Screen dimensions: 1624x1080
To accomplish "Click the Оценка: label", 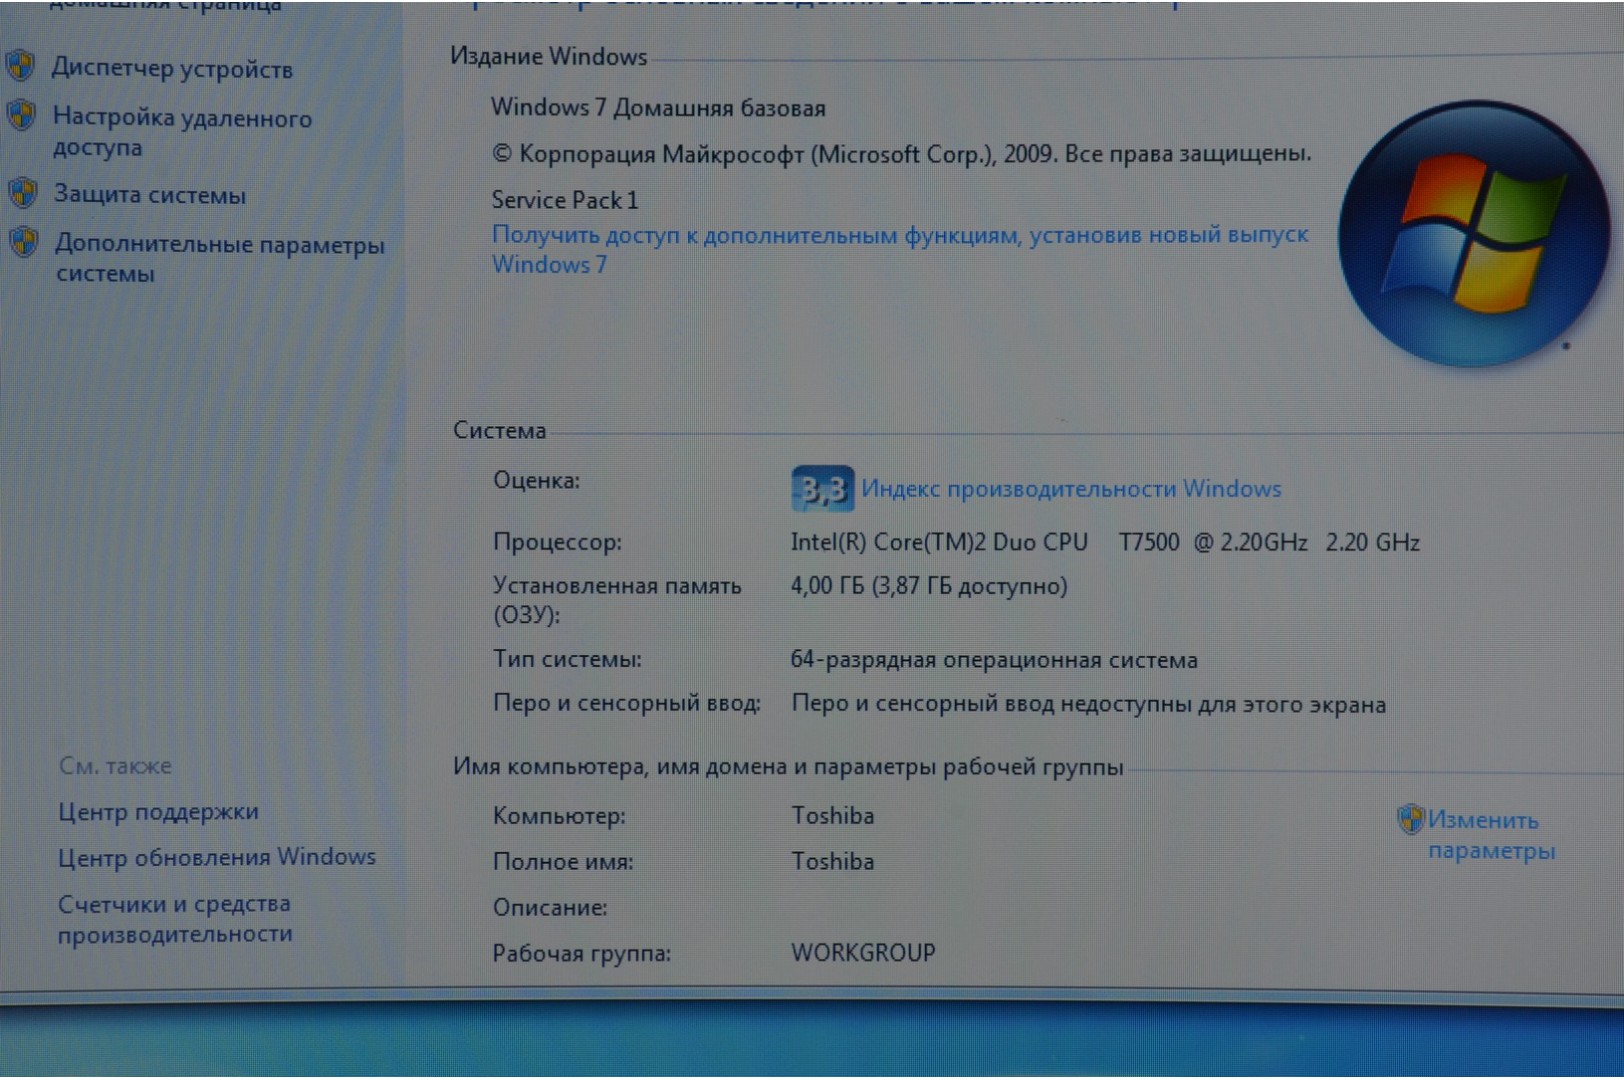I will pyautogui.click(x=536, y=480).
